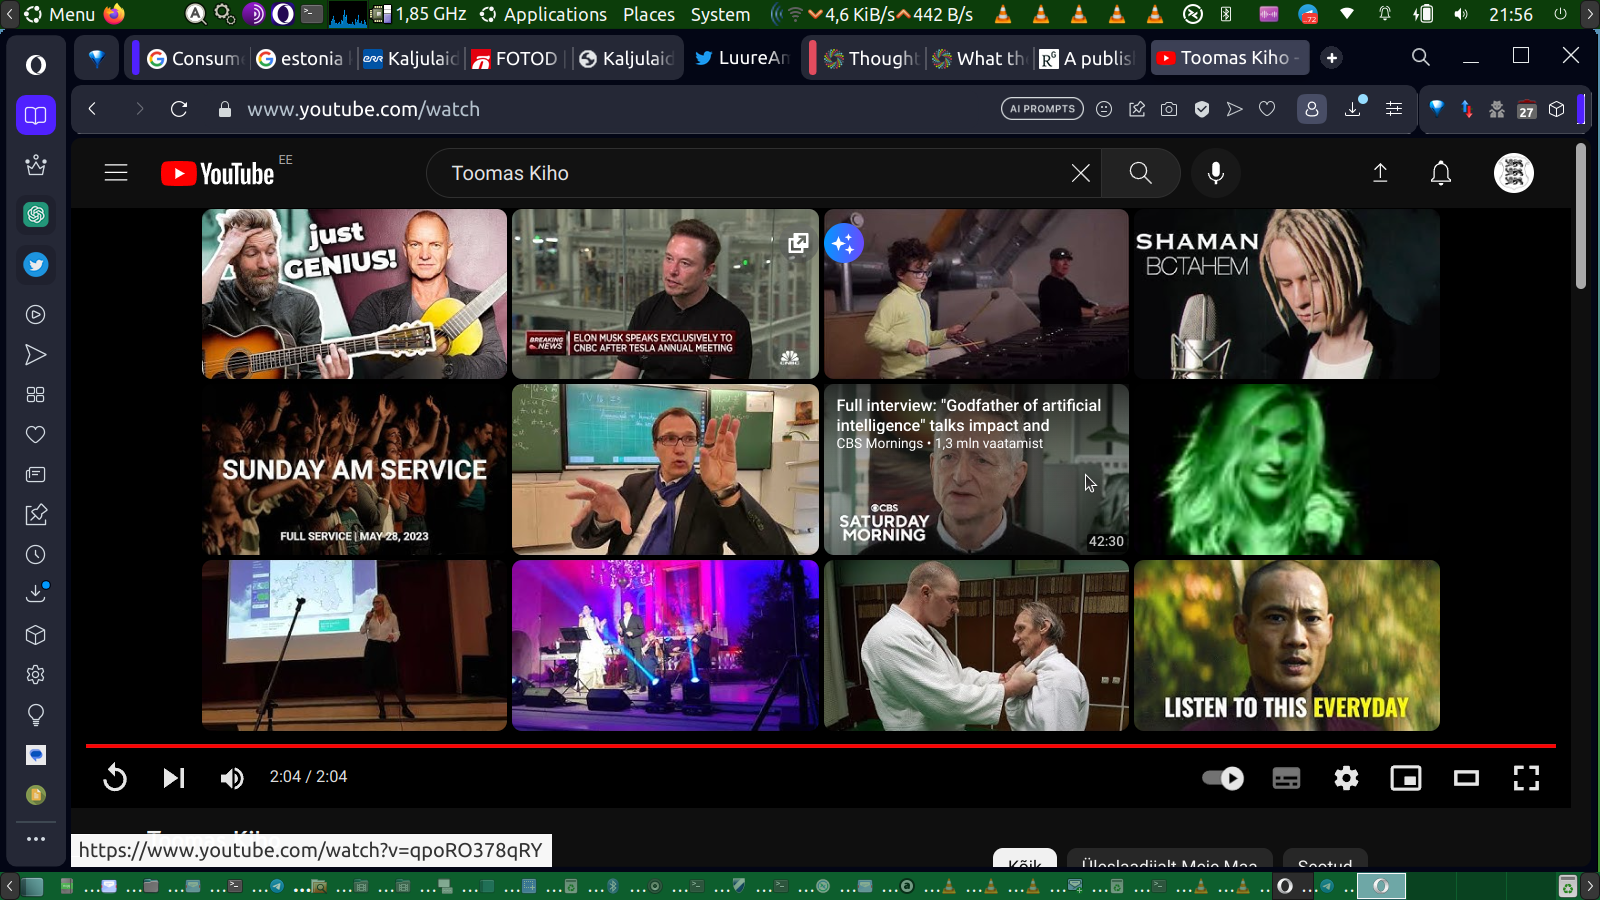Mute the video volume
1600x900 pixels.
(x=232, y=777)
